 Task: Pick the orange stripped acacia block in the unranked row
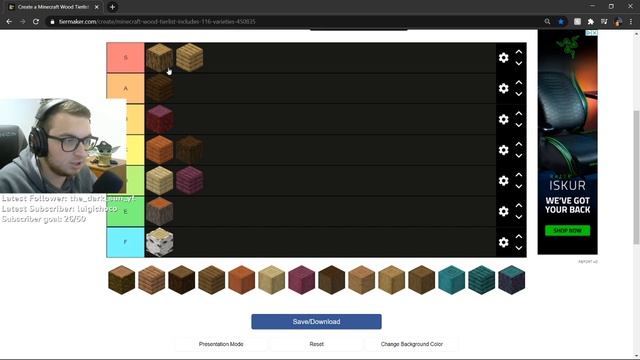(x=242, y=280)
